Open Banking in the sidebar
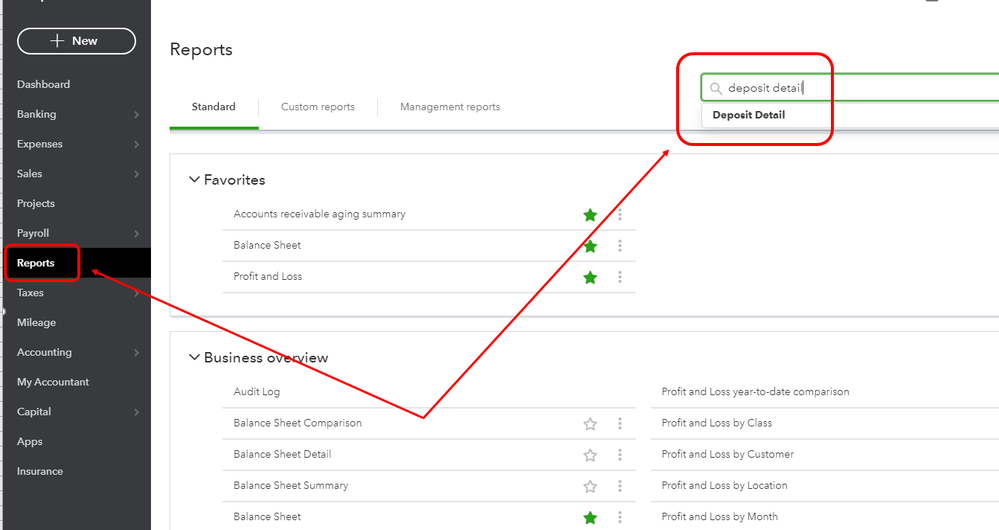The image size is (999, 530). (x=36, y=114)
